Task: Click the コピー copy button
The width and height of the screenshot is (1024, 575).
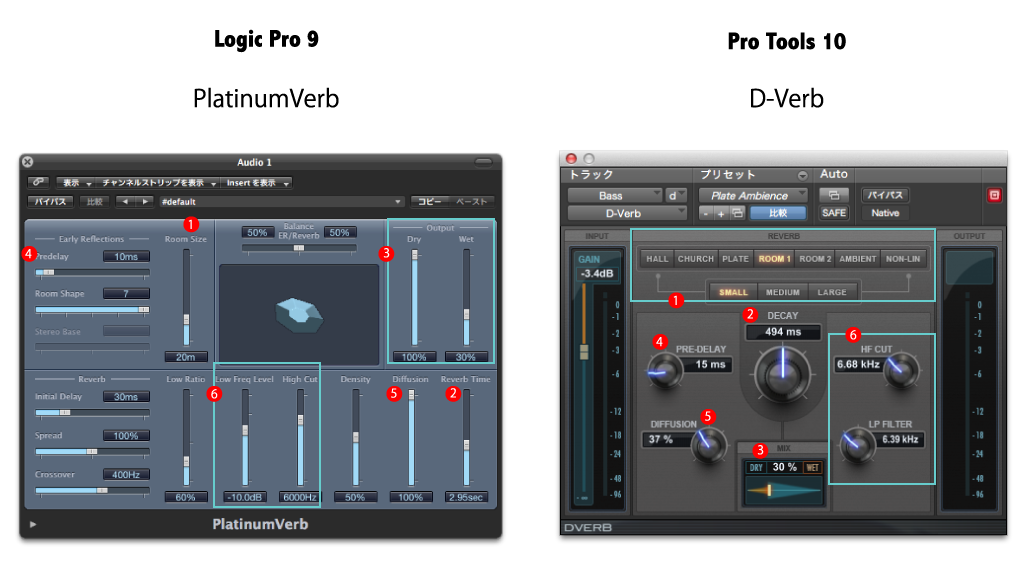Action: [429, 201]
